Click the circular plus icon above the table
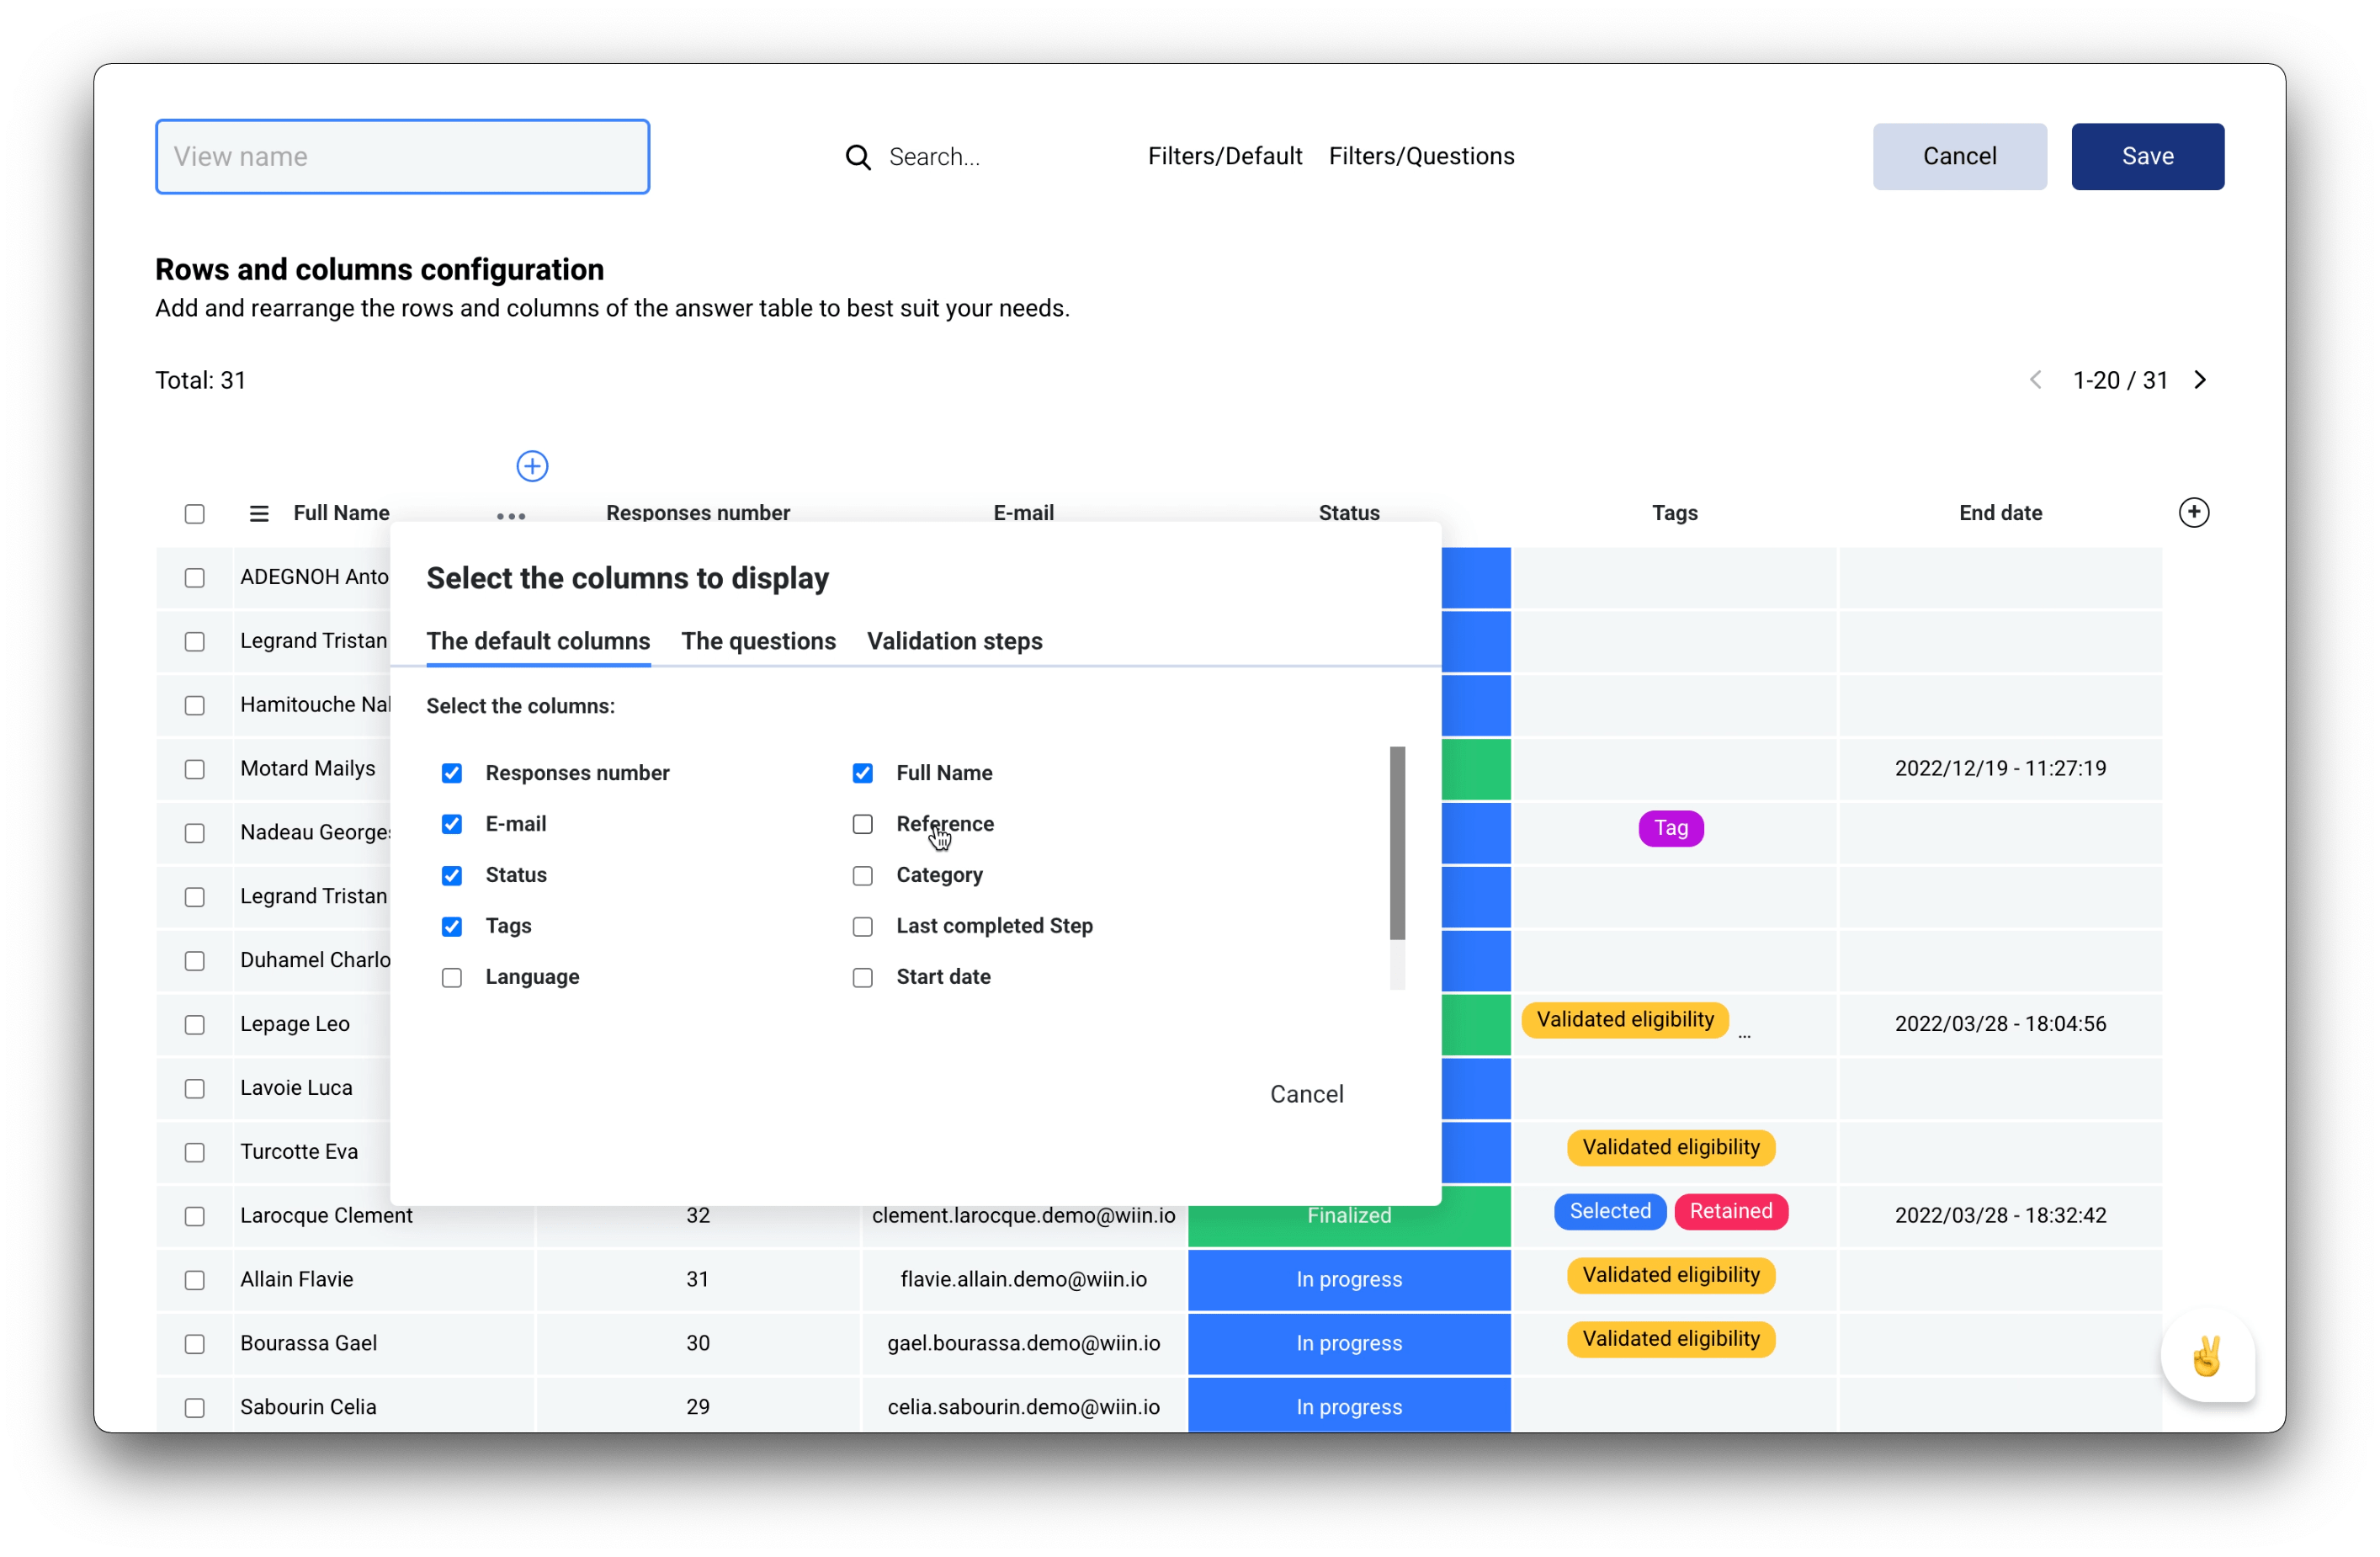Viewport: 2380px width, 1557px height. [531, 465]
